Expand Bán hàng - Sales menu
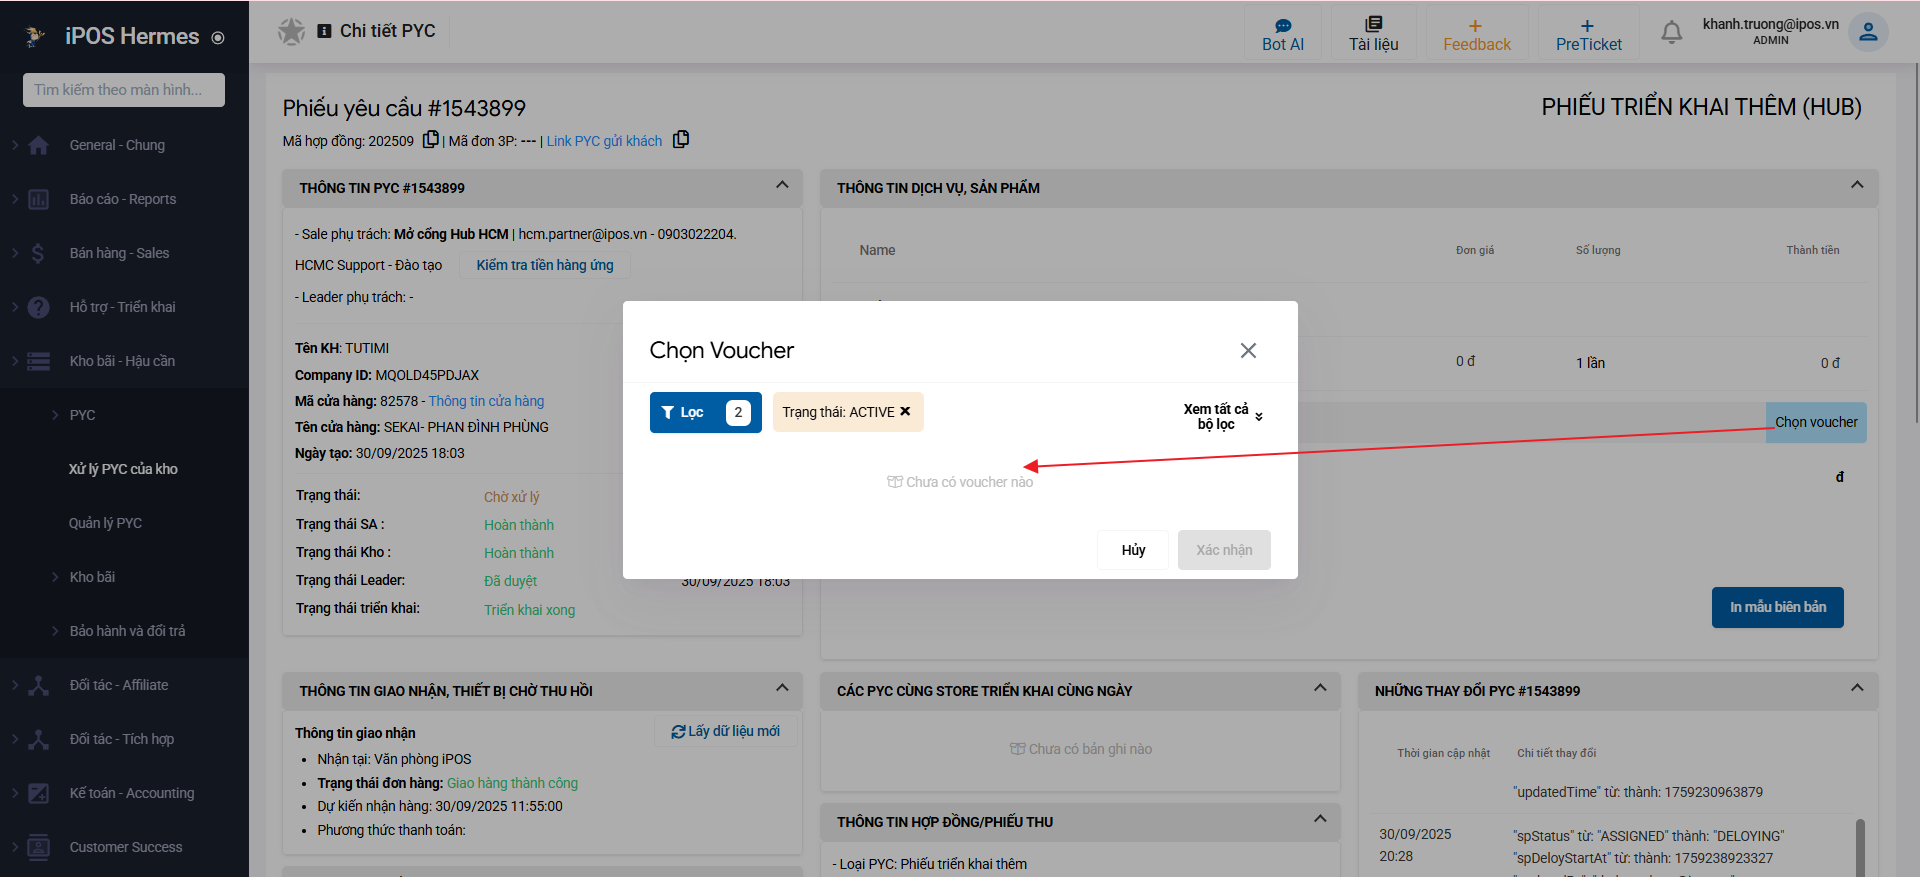This screenshot has height=877, width=1920. click(124, 253)
